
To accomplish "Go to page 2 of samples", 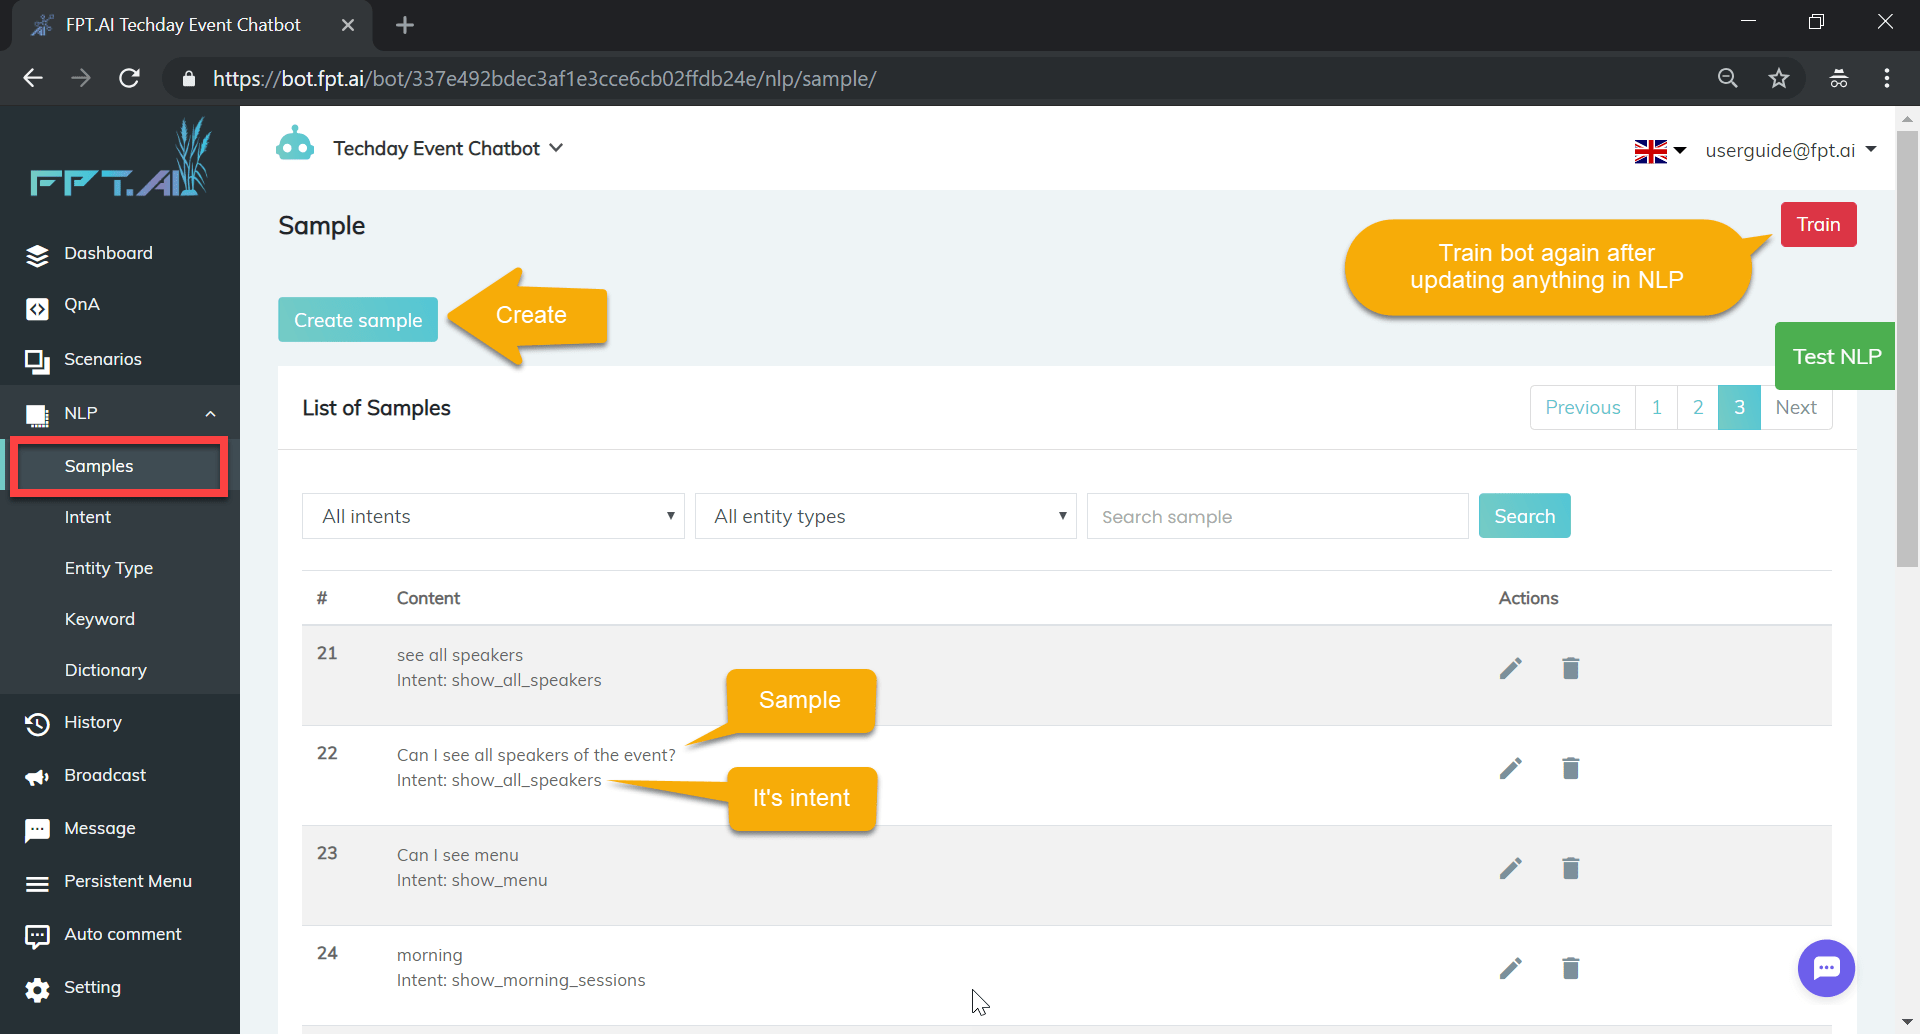I will click(1698, 407).
